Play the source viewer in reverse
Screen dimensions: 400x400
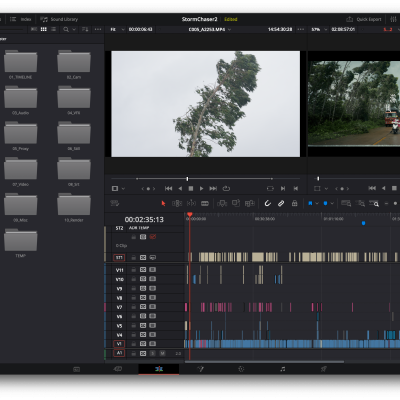point(180,189)
